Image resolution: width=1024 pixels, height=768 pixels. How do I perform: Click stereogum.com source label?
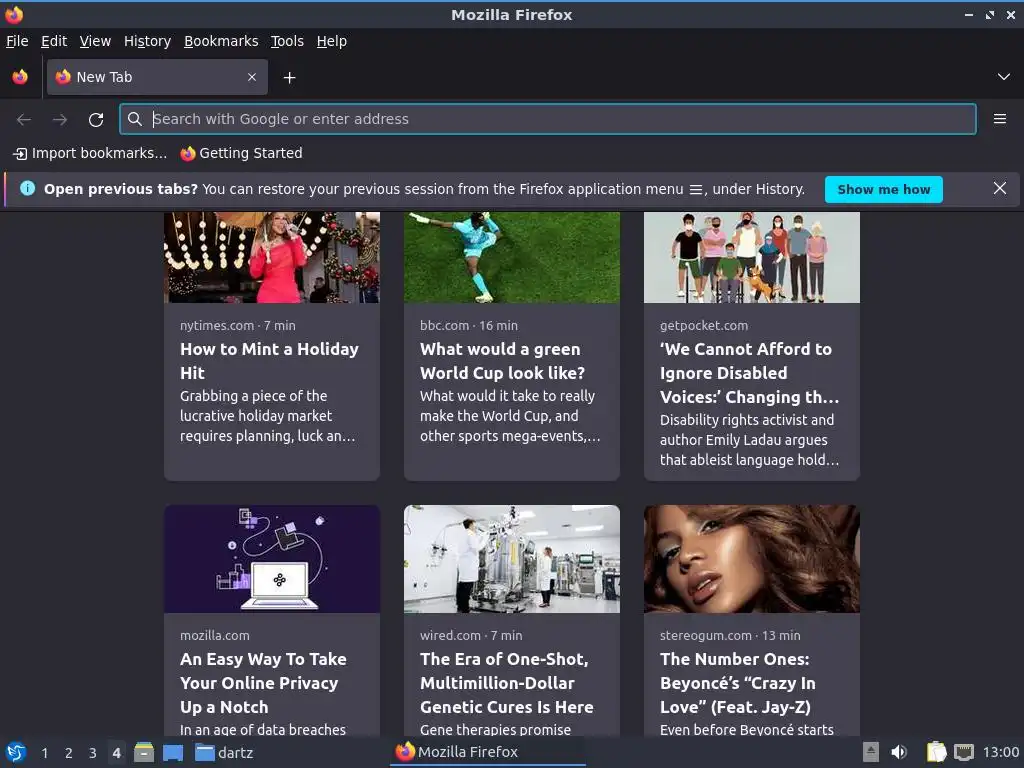(x=705, y=635)
